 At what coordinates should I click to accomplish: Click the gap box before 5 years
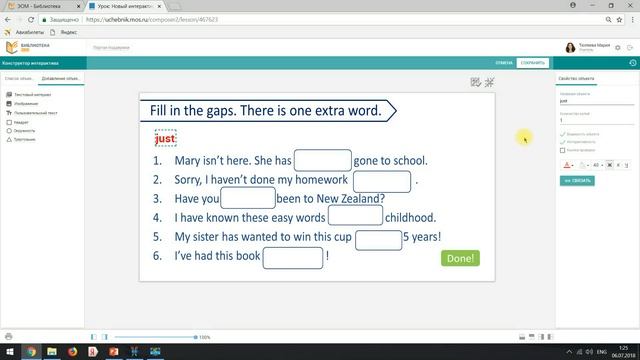(378, 240)
